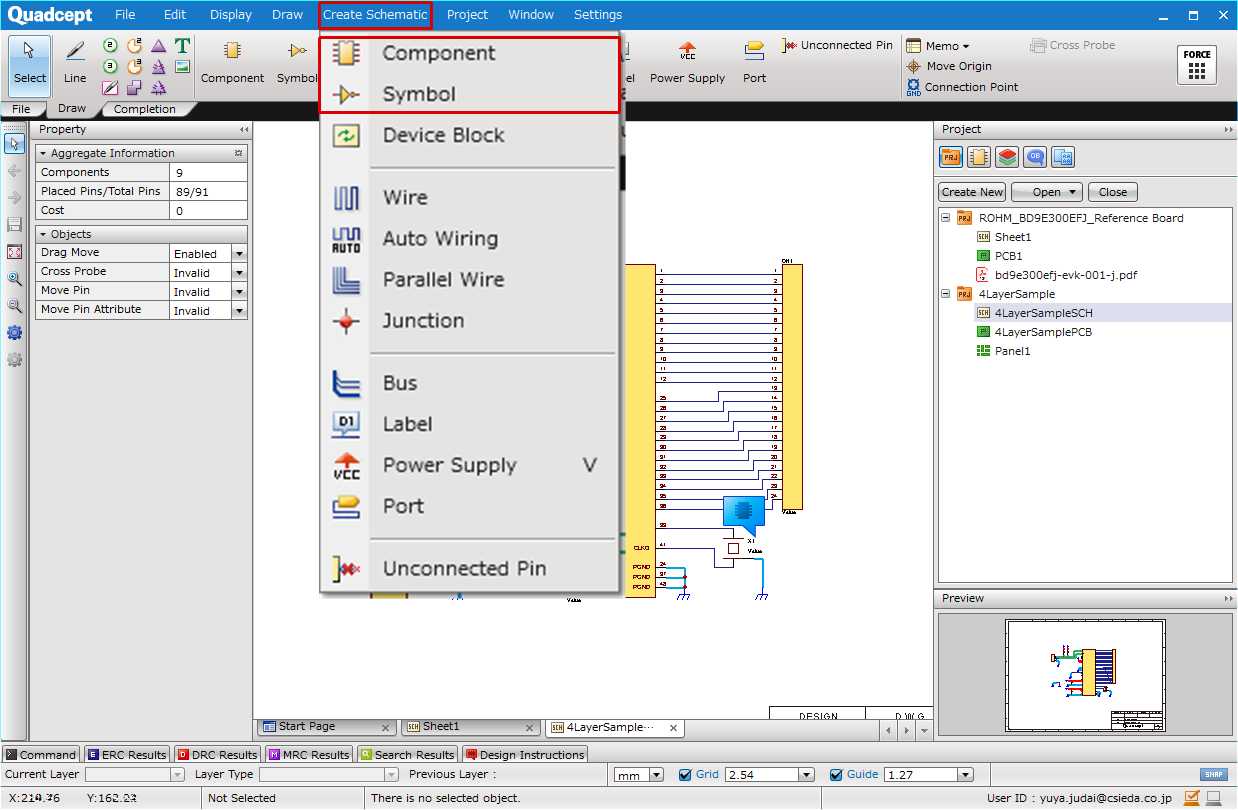Open the Drag Move dropdown
1238x810 pixels.
coord(239,254)
